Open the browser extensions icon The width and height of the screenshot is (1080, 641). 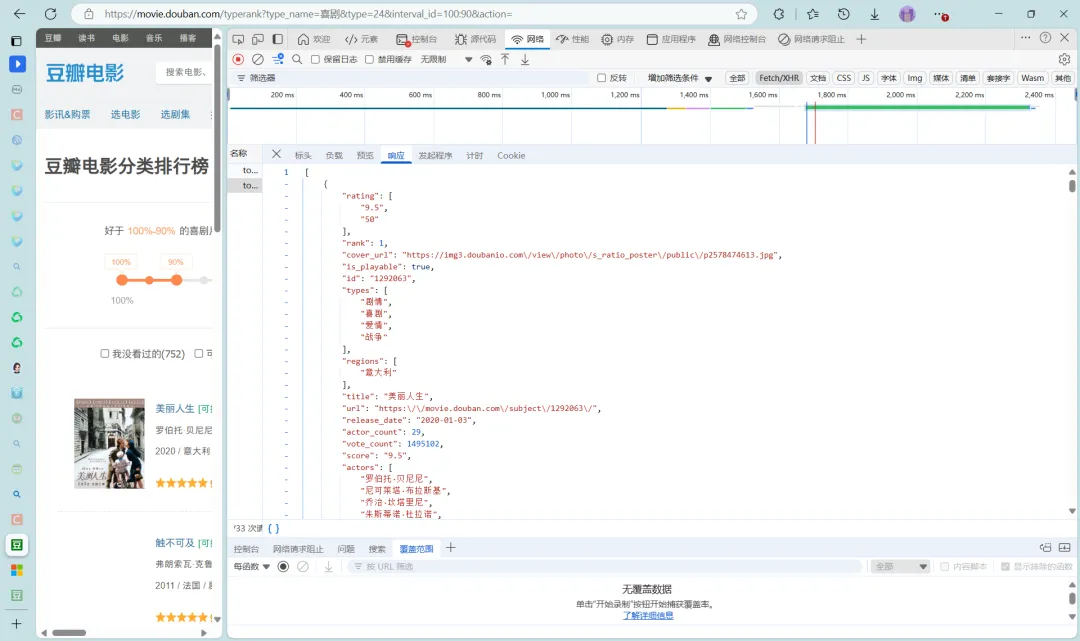click(779, 14)
